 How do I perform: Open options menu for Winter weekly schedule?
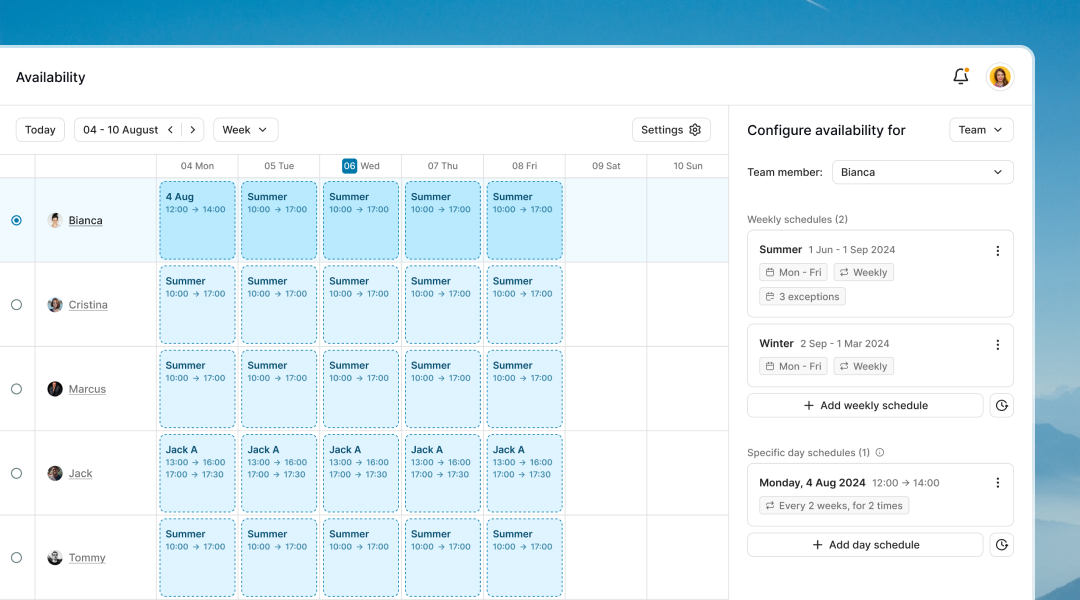[x=997, y=344]
